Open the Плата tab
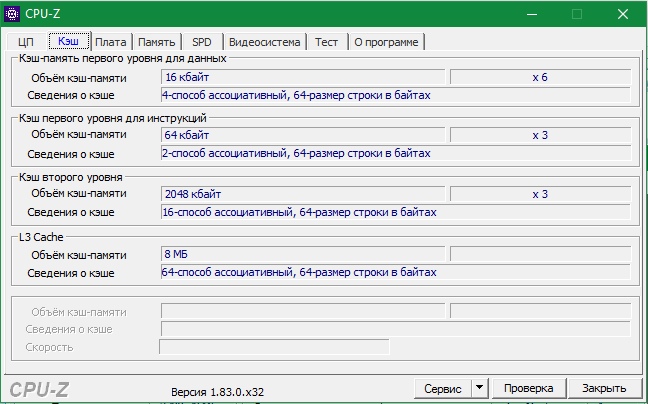The image size is (648, 404). 110,41
